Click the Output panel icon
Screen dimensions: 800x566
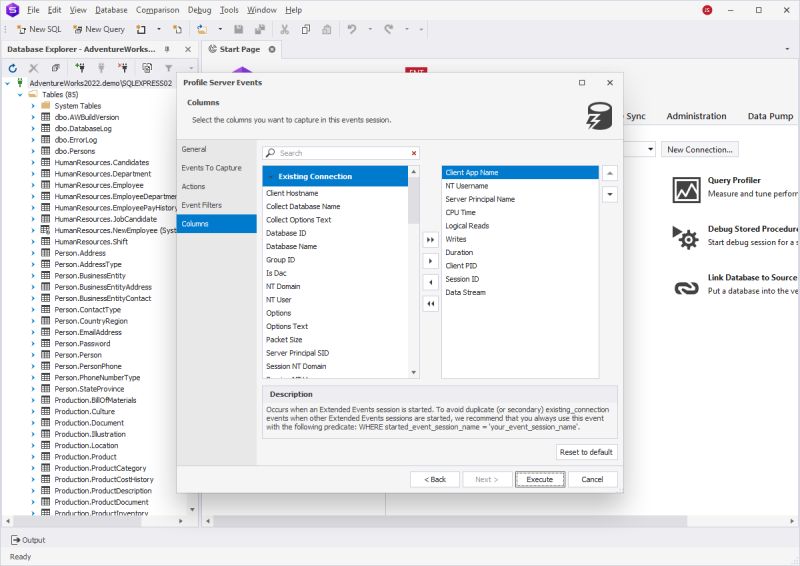[x=15, y=540]
